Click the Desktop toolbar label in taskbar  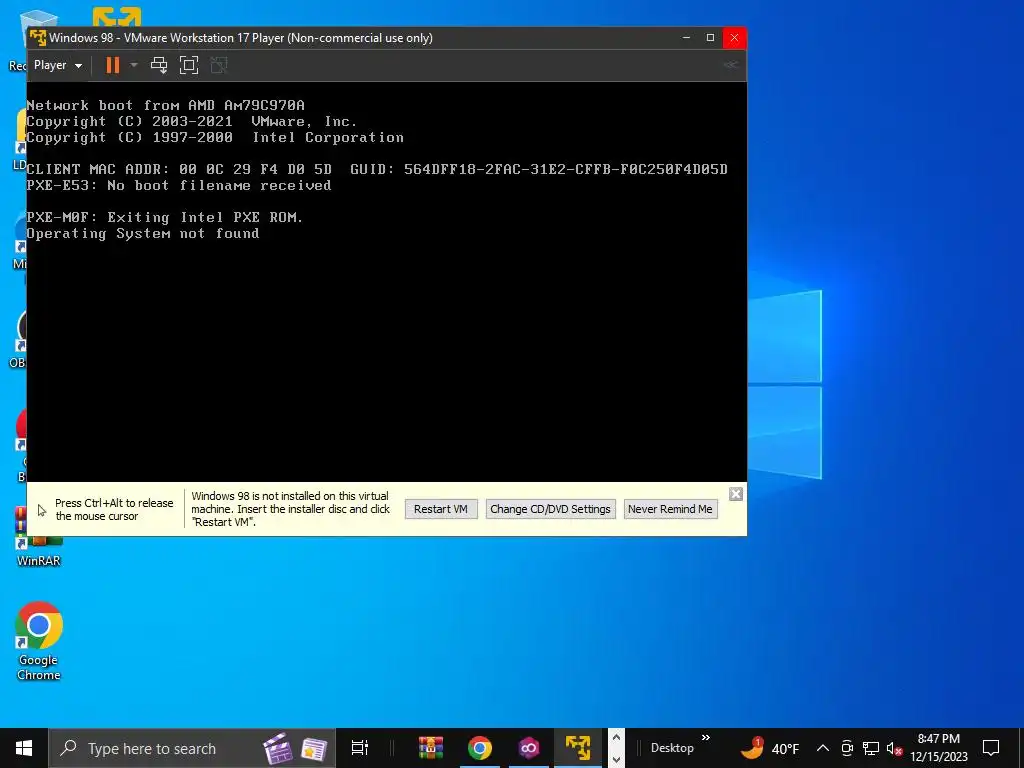(672, 748)
